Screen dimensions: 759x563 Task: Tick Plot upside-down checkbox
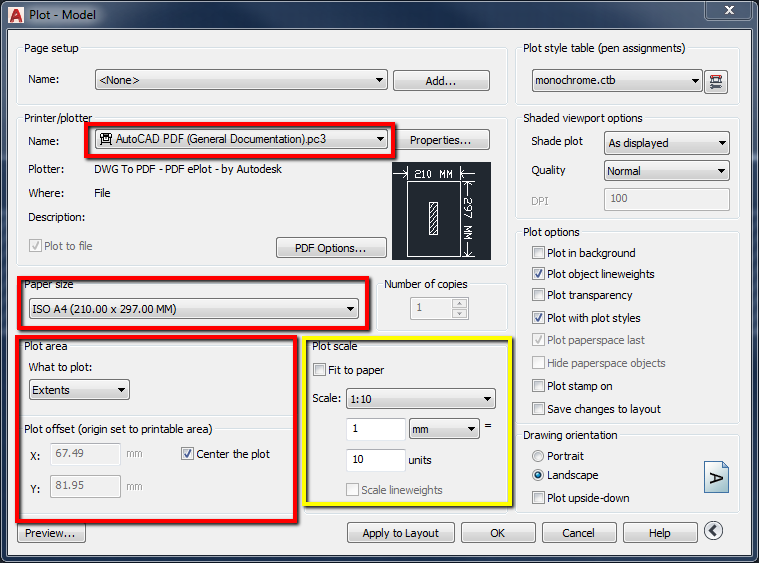[x=538, y=498]
